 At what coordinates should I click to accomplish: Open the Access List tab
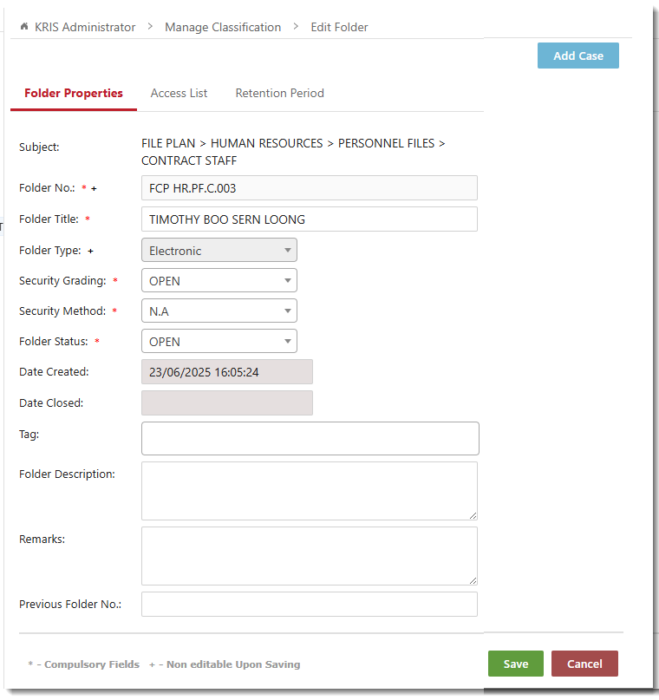[179, 93]
